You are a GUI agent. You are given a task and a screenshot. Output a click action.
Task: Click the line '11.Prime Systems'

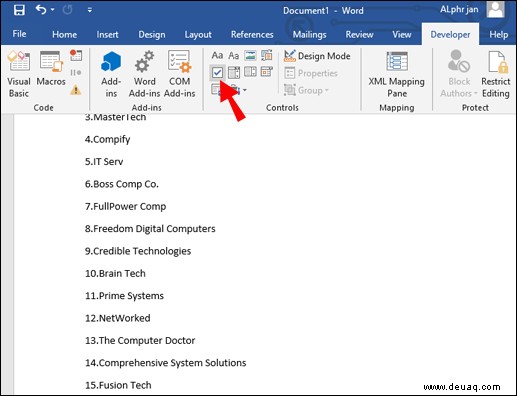(124, 296)
